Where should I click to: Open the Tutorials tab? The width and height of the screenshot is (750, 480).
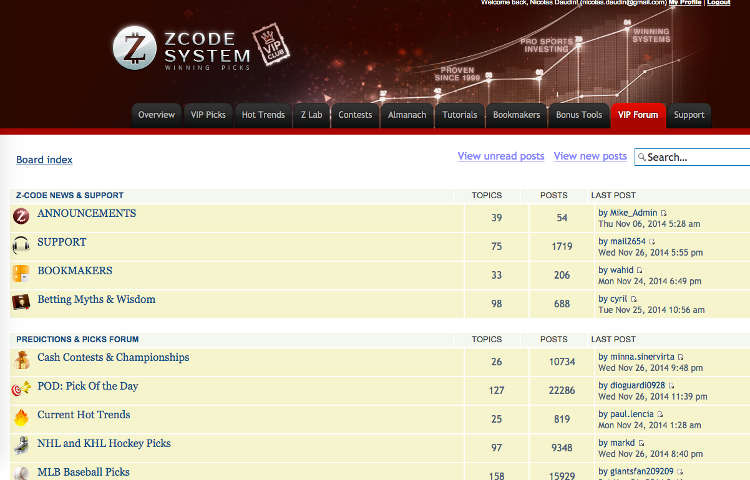(460, 115)
